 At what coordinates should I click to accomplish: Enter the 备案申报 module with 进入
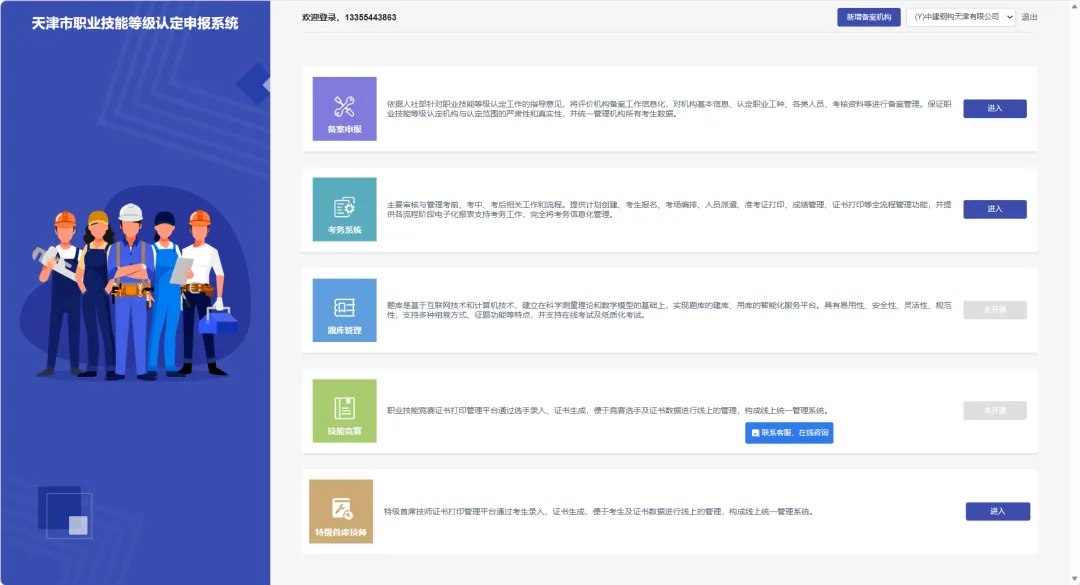pos(995,108)
